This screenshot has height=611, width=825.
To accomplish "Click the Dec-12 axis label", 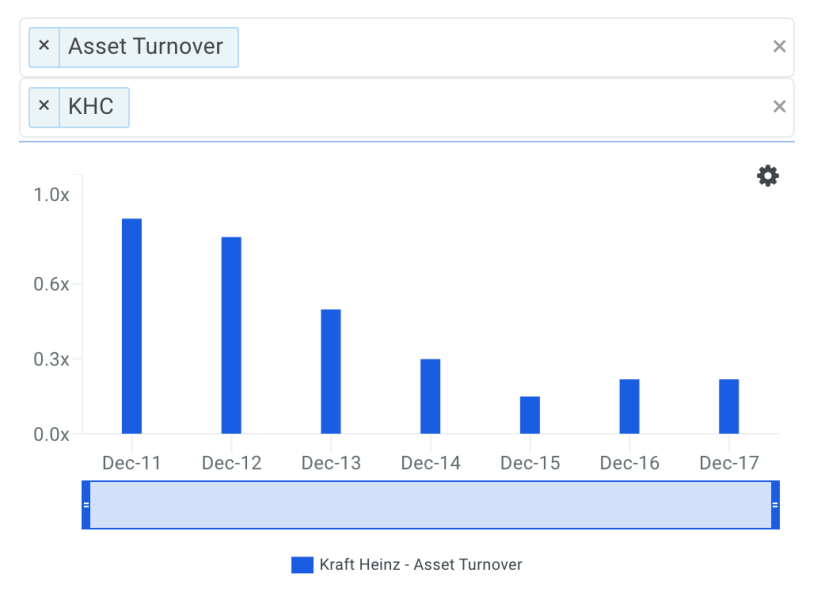I will [x=232, y=463].
